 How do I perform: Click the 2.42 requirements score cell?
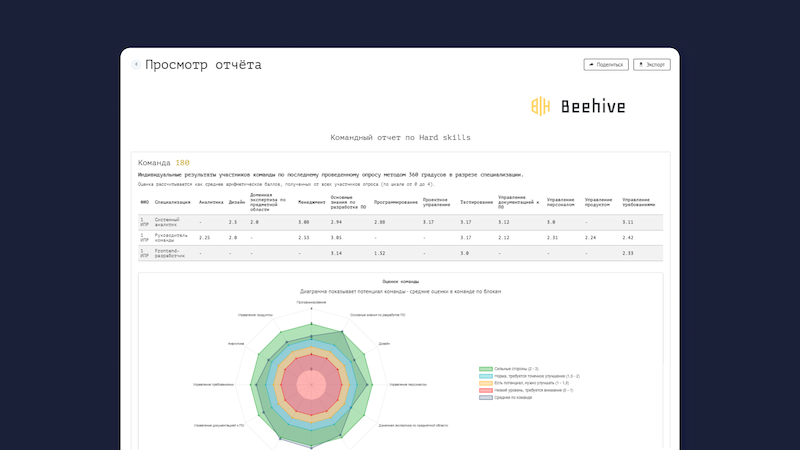[x=628, y=238]
